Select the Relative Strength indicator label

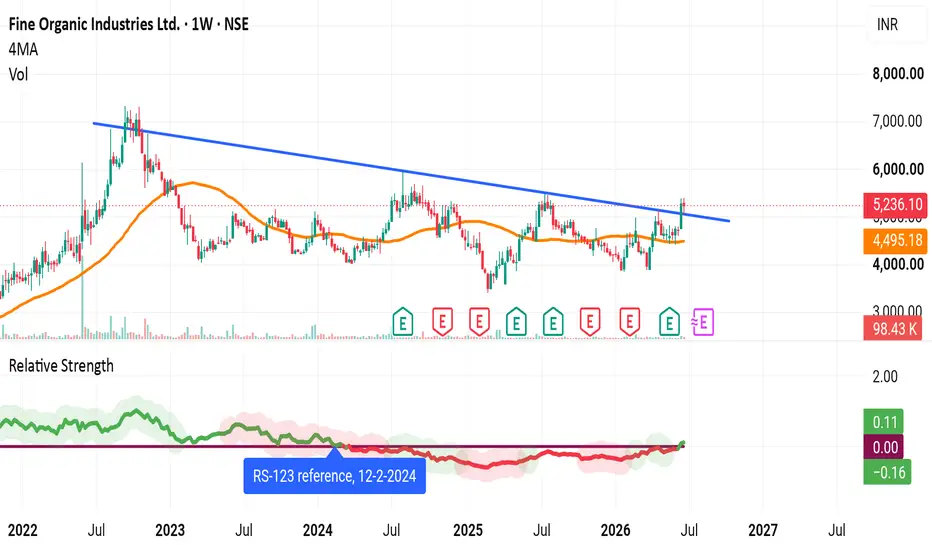[x=61, y=366]
